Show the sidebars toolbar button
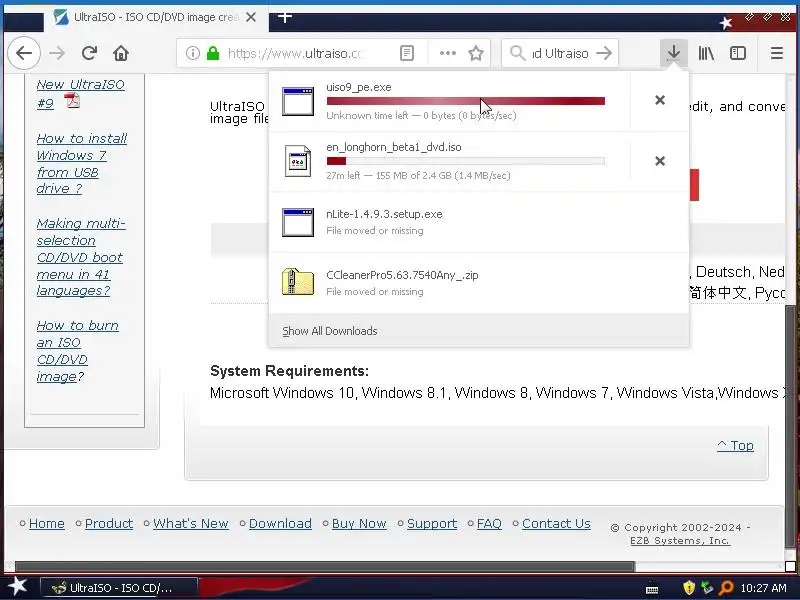The image size is (800, 600). pos(738,53)
